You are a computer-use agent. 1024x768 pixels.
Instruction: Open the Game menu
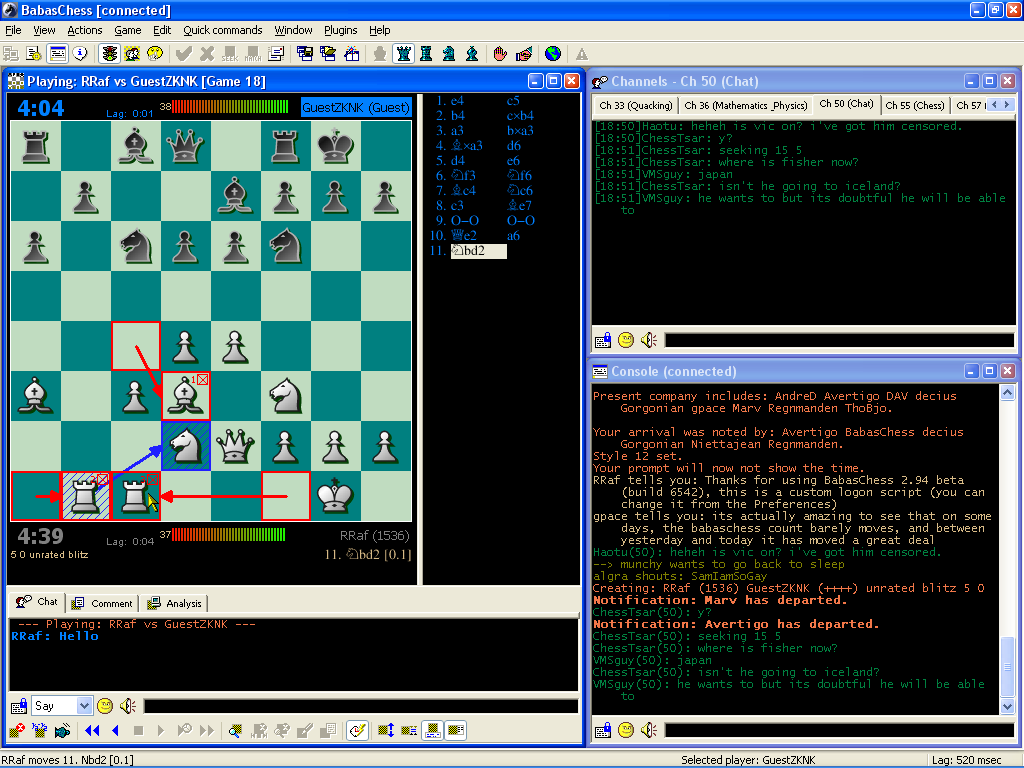pyautogui.click(x=128, y=30)
